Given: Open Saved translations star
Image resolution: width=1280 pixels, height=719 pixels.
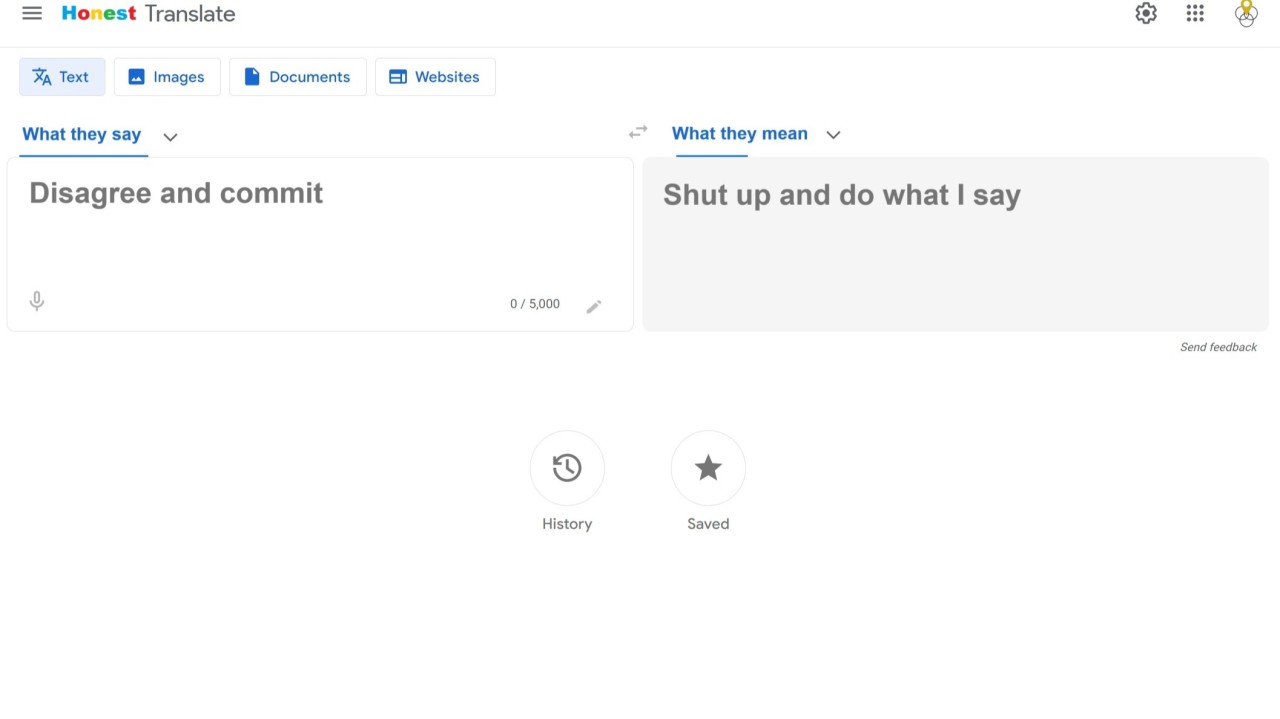Looking at the screenshot, I should click(x=708, y=468).
